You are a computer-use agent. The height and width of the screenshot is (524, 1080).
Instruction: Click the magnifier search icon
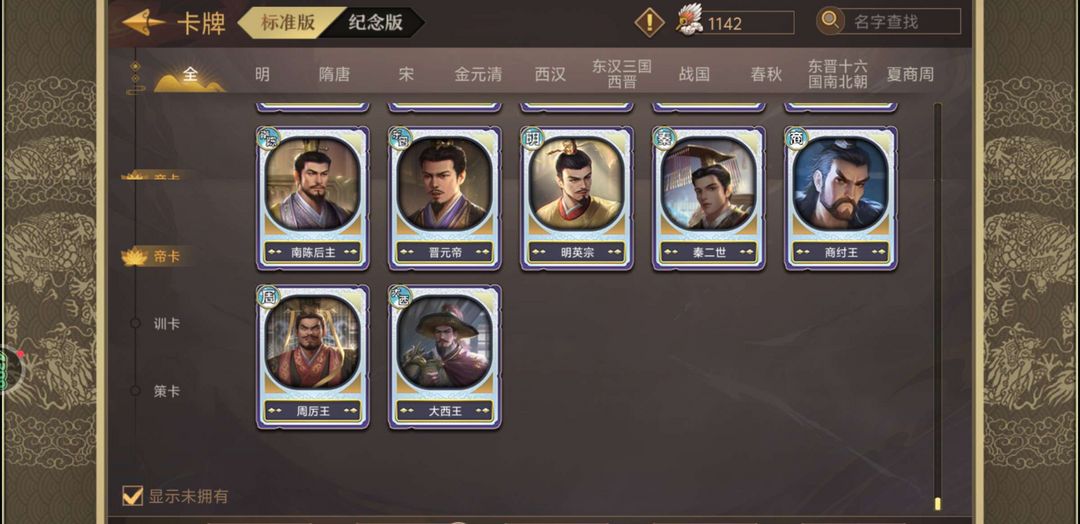click(830, 21)
